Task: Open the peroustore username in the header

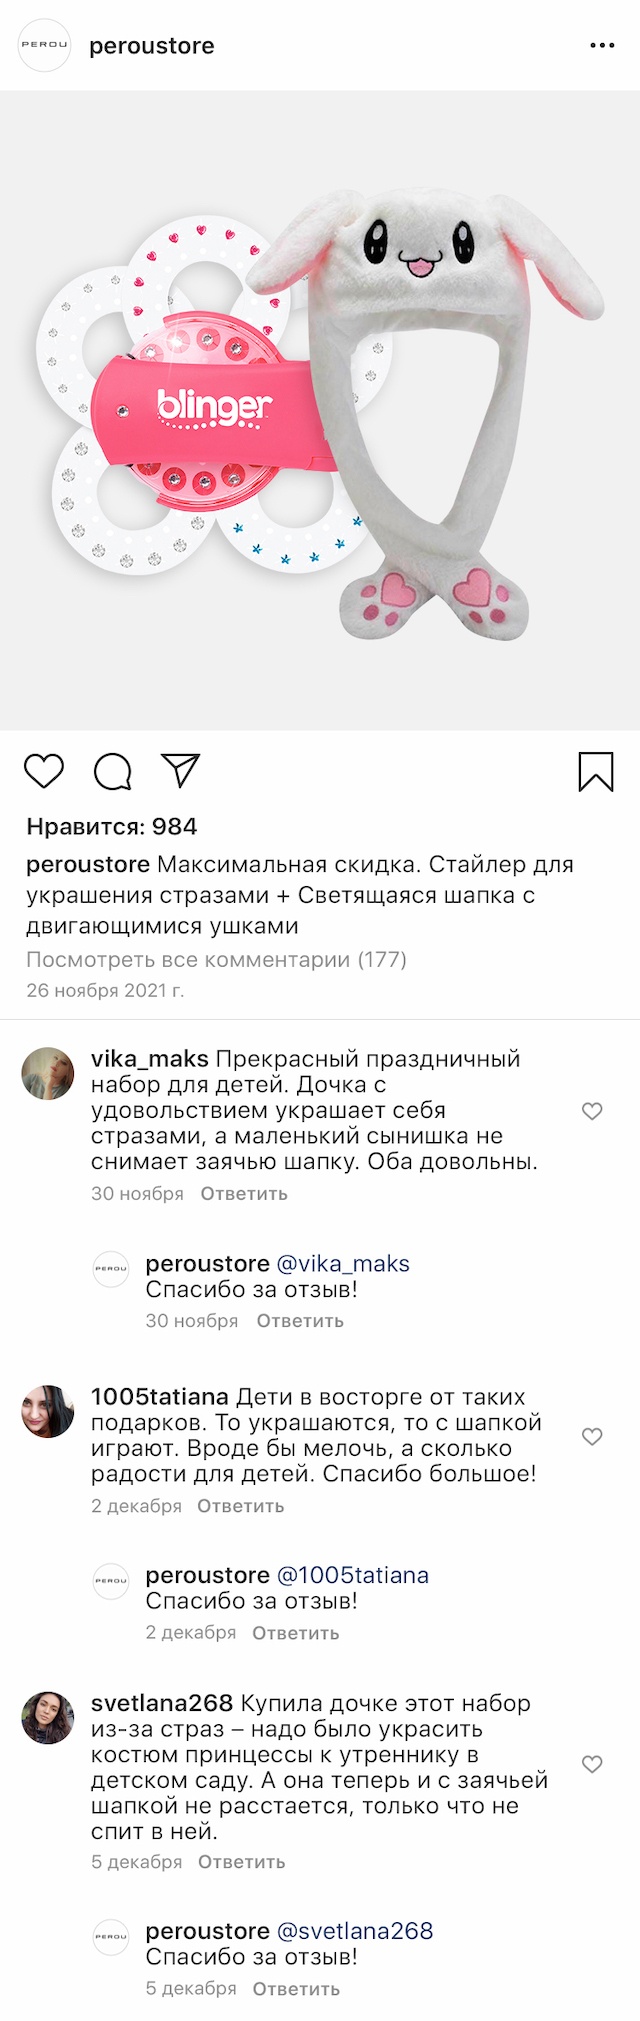Action: click(152, 46)
